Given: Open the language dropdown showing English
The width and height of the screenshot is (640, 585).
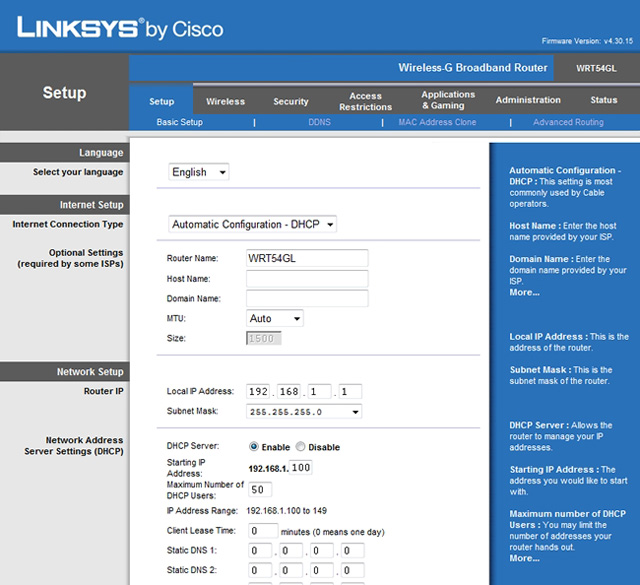Looking at the screenshot, I should click(199, 172).
